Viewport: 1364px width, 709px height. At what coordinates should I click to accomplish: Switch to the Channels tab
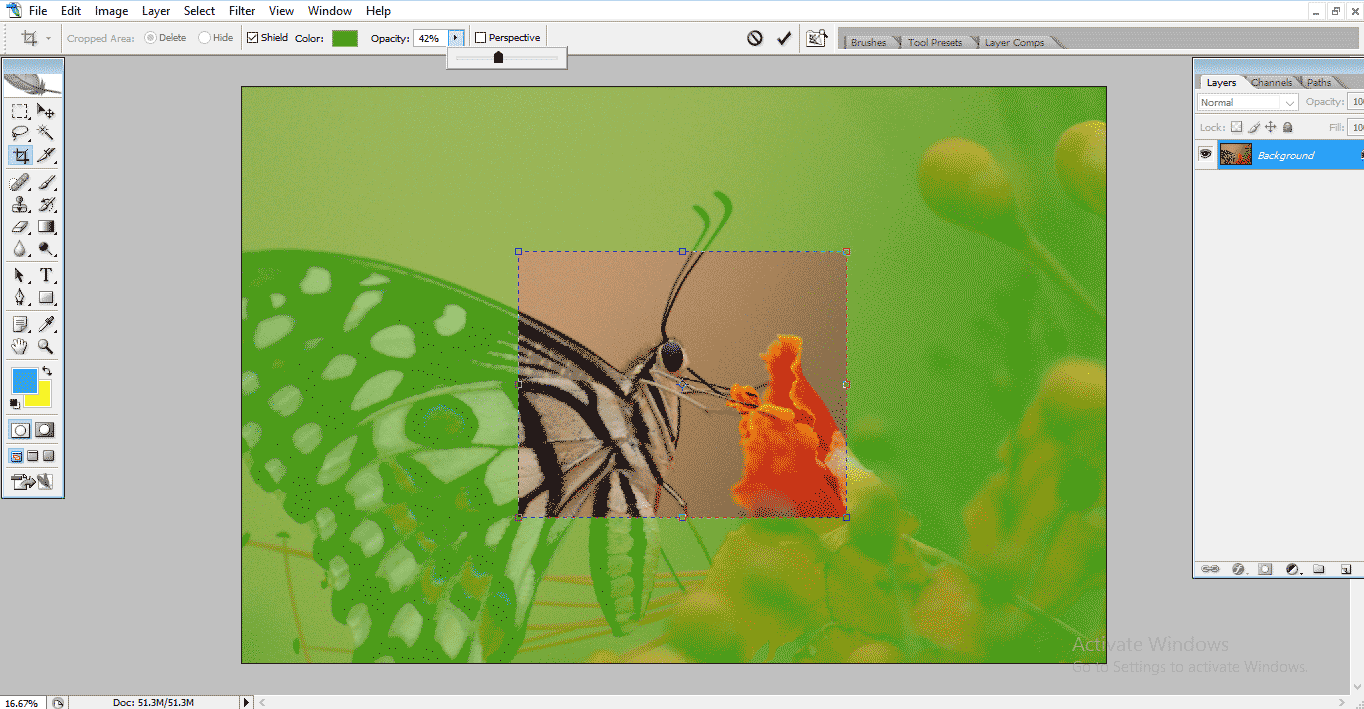coord(1271,83)
